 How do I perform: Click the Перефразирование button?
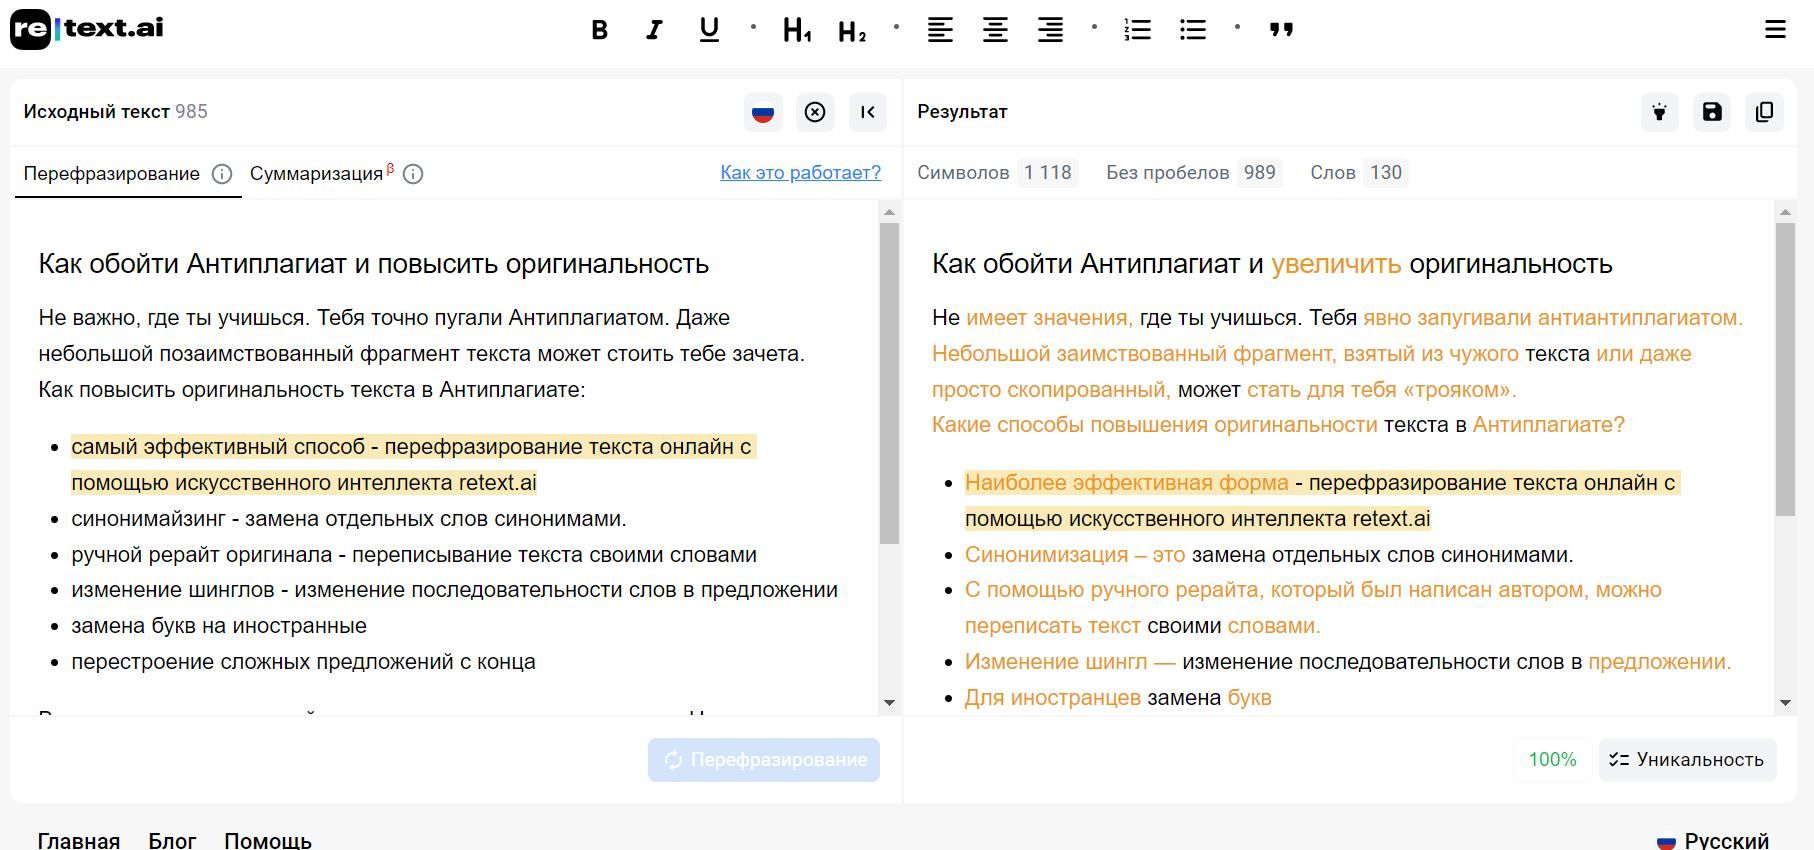click(764, 760)
